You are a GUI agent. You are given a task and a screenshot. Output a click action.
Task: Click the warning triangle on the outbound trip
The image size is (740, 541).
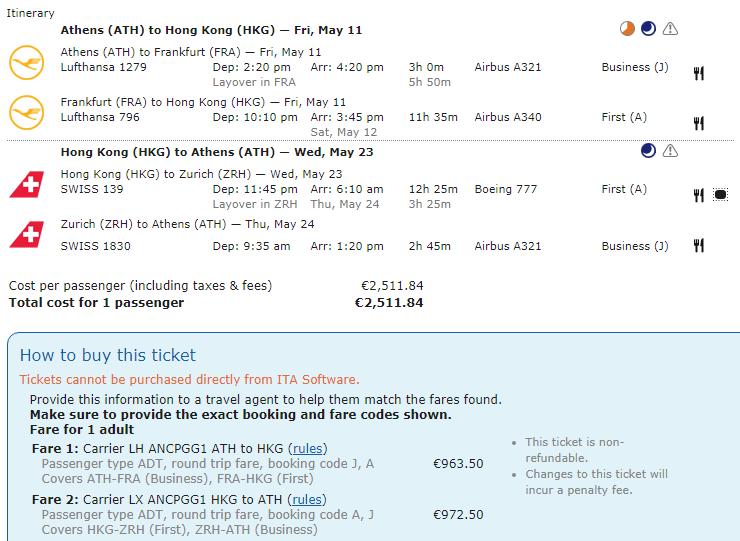click(x=670, y=29)
